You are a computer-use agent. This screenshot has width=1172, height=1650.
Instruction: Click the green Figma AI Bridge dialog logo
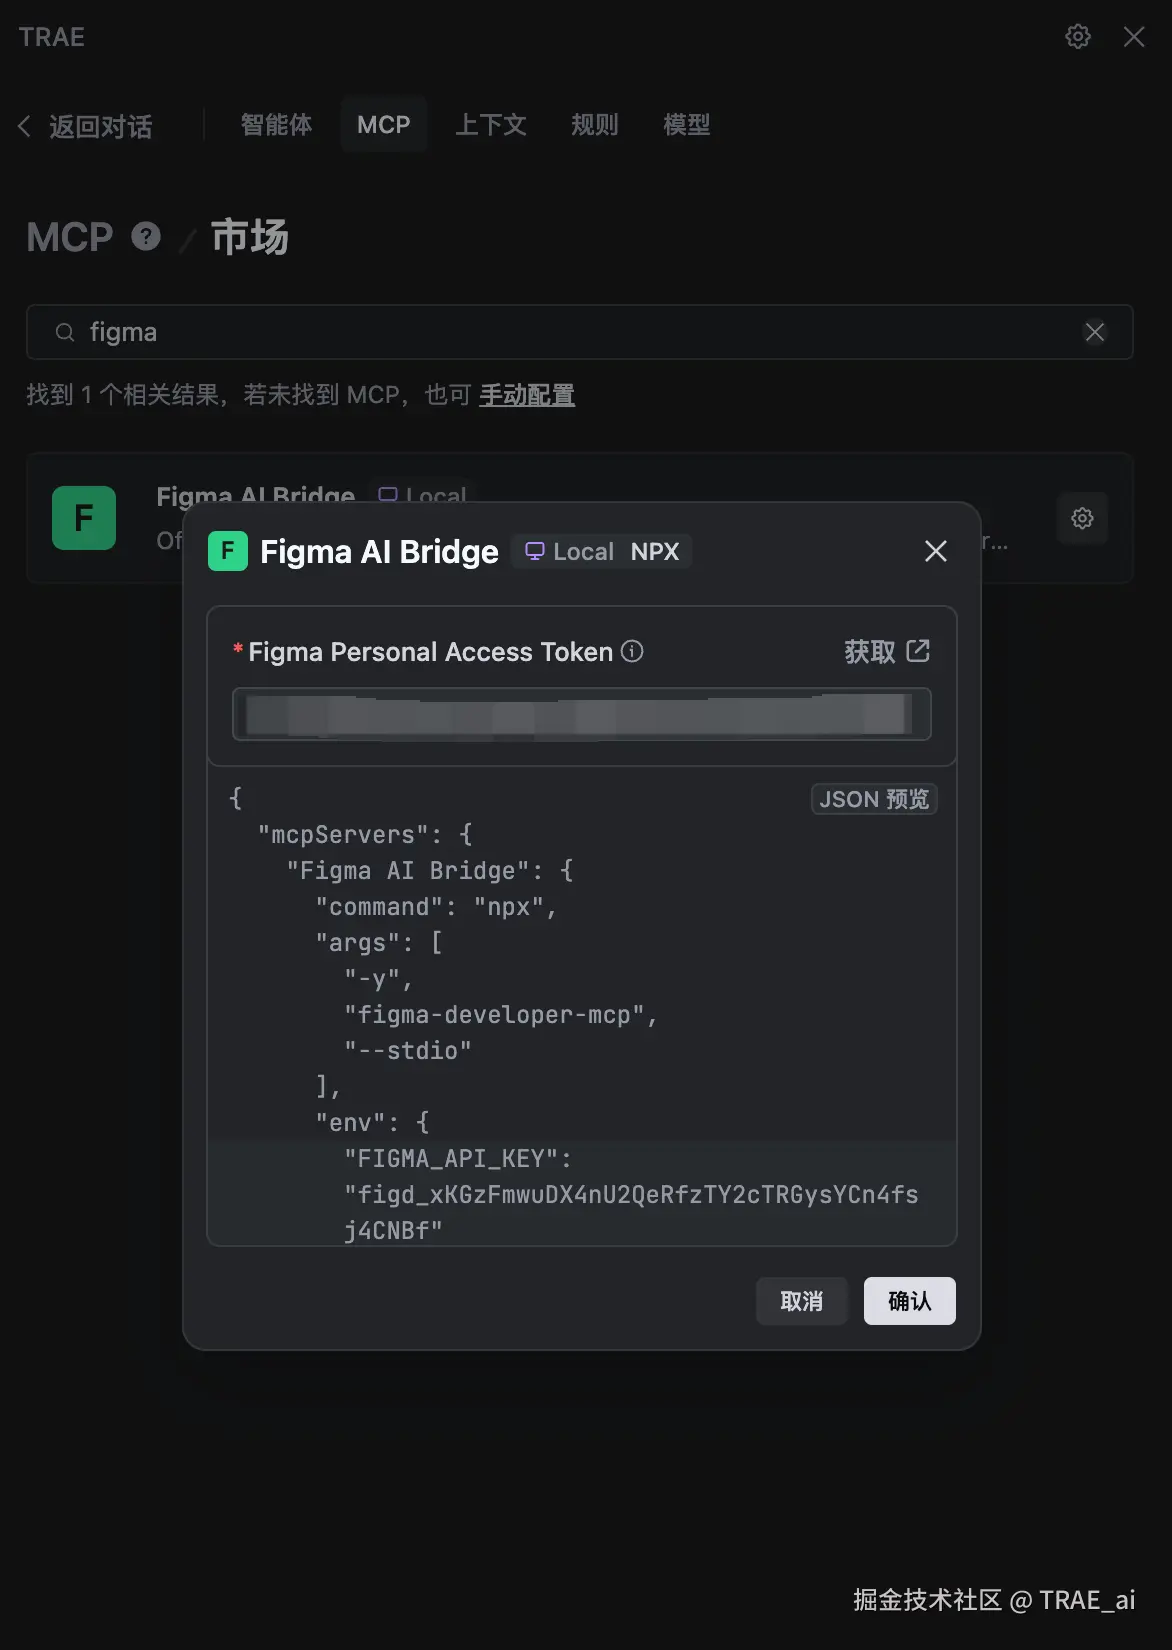pyautogui.click(x=228, y=551)
